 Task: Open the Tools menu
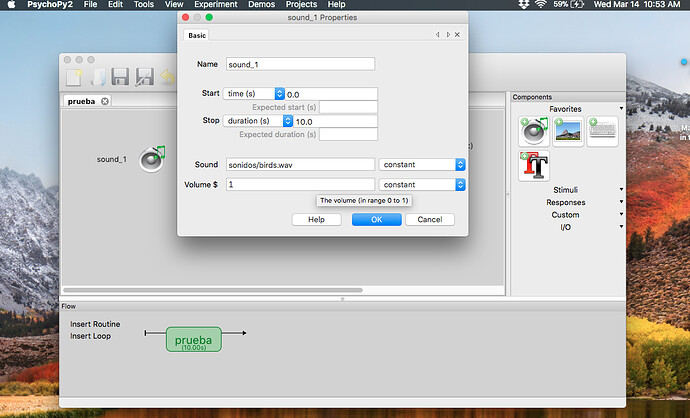144,4
